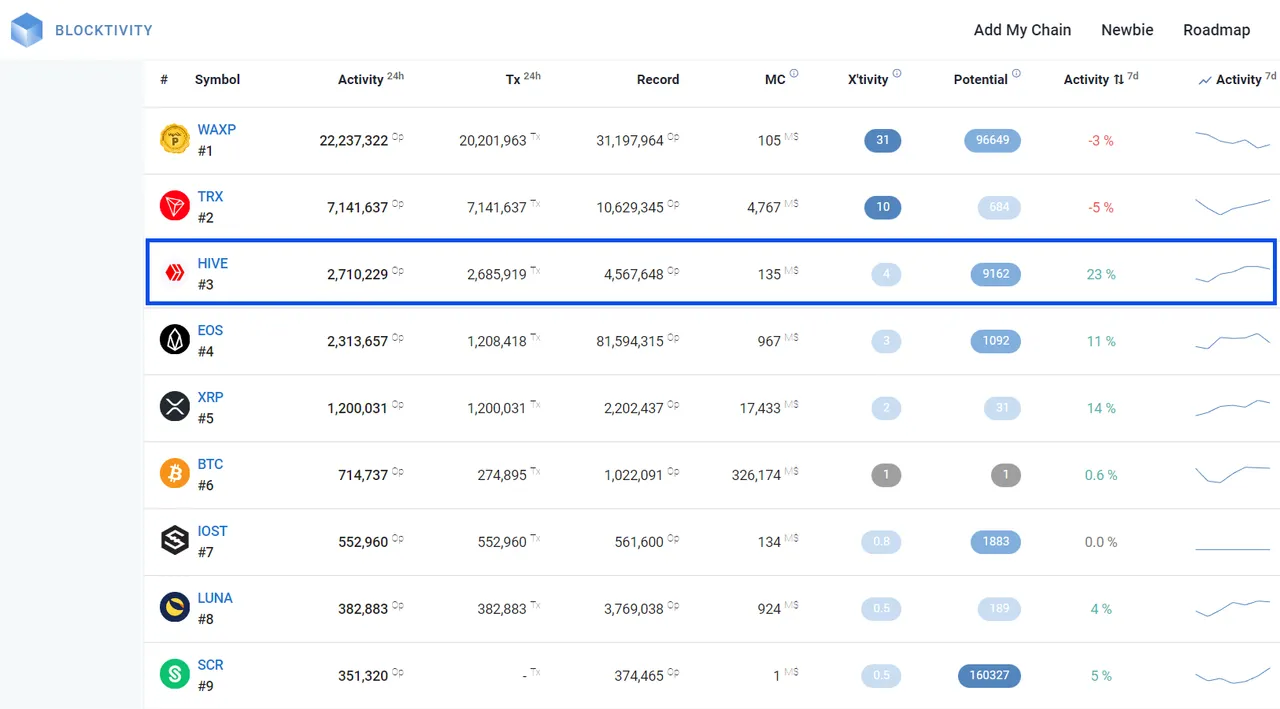Viewport: 1280px width, 709px height.
Task: Click the SCR 7d activity sparkline
Action: [x=1232, y=676]
